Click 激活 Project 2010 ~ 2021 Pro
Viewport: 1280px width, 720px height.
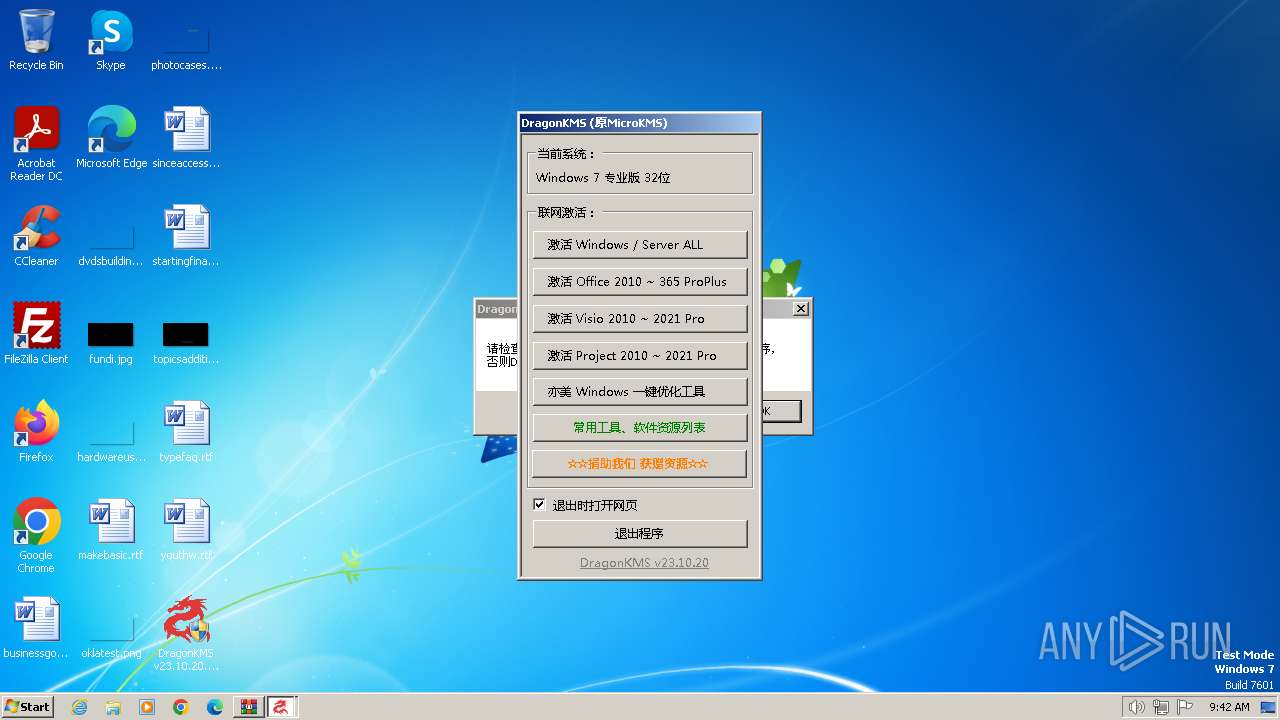640,355
